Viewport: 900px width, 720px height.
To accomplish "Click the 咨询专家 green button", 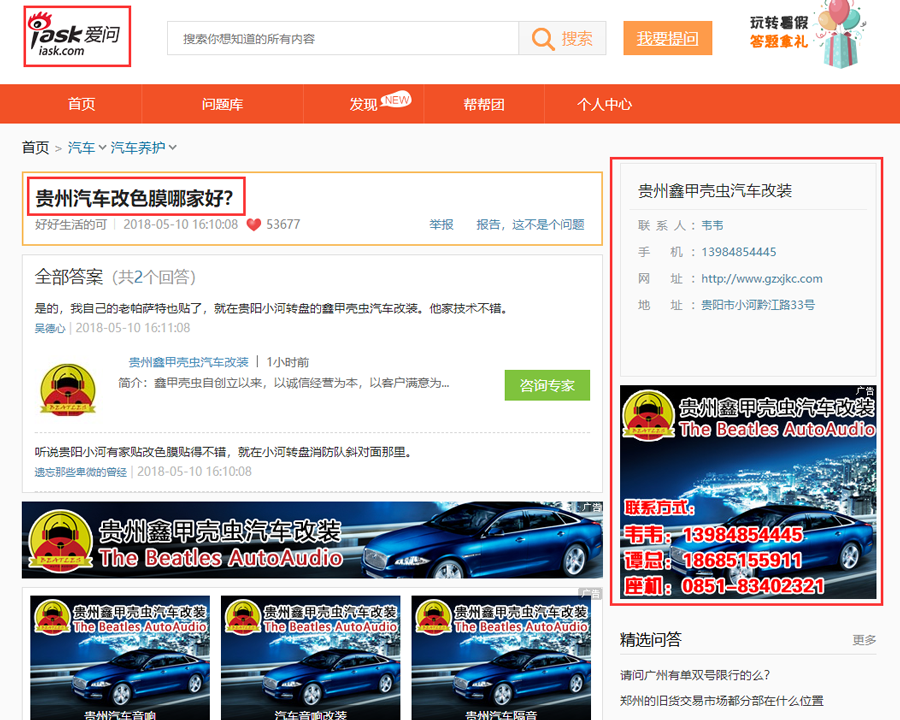I will [x=547, y=385].
